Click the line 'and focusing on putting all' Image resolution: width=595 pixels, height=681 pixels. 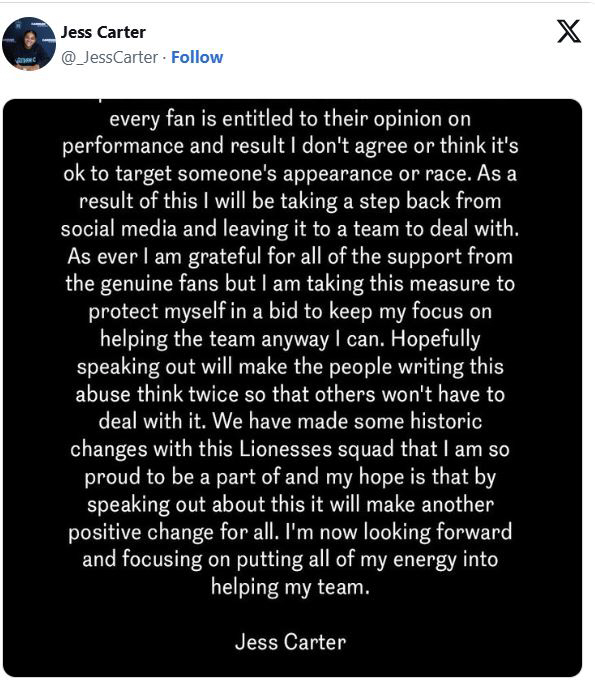290,559
